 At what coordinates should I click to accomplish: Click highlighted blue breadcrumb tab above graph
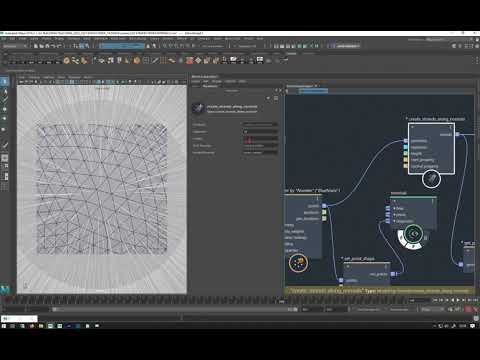pos(313,91)
